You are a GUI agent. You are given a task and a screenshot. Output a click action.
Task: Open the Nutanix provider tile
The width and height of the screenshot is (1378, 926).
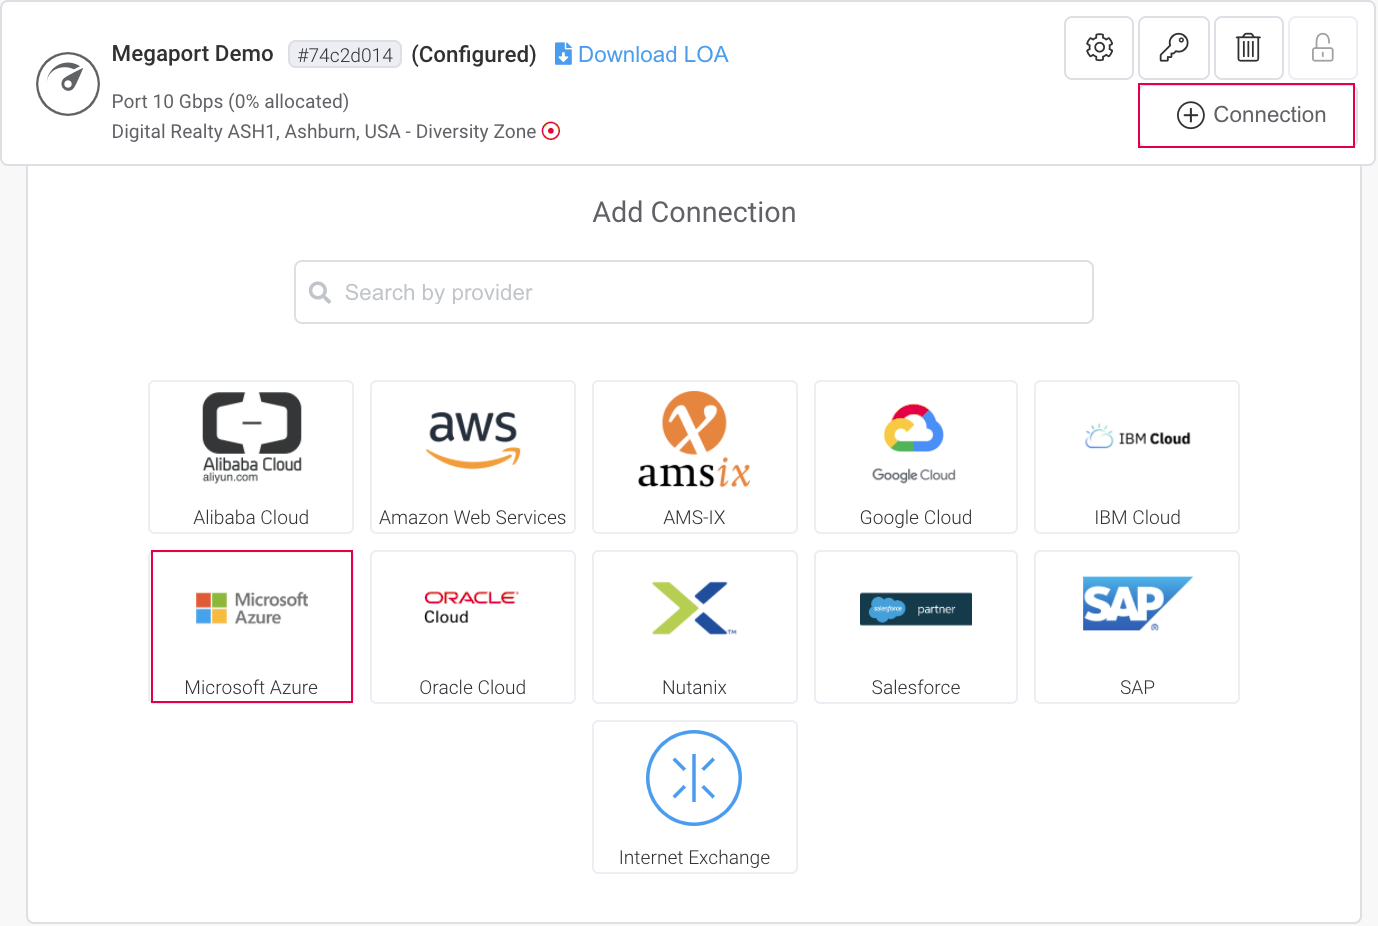[x=695, y=627]
